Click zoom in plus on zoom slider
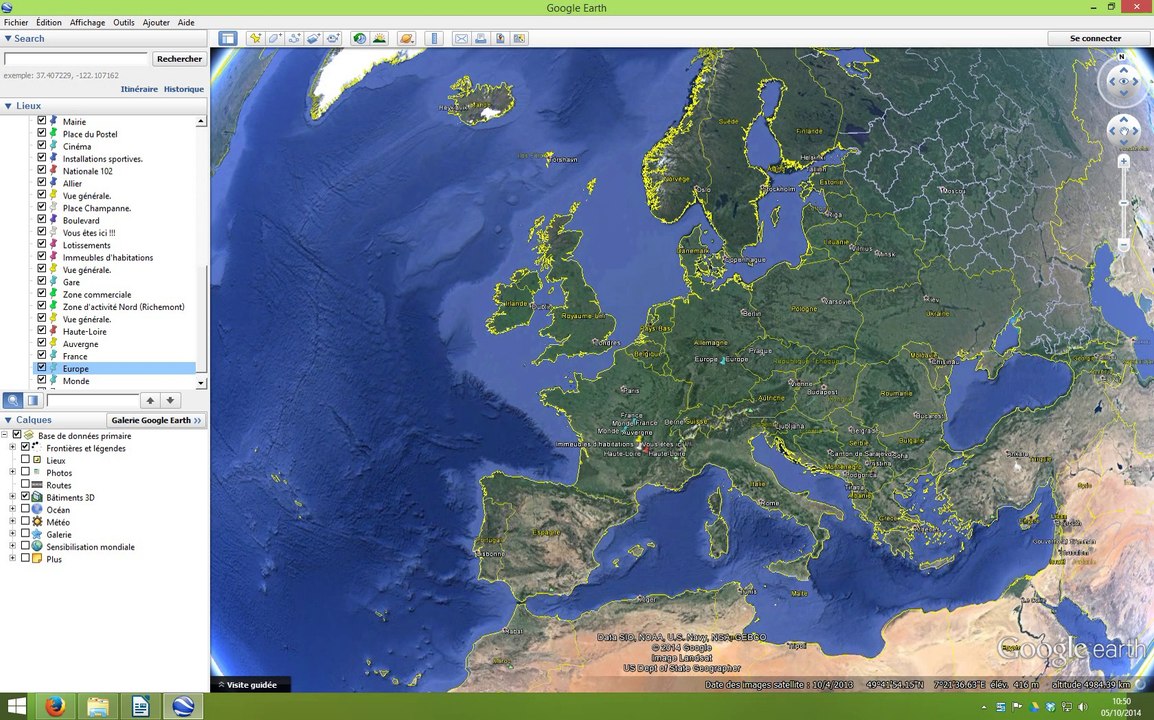Screen dimensions: 1154x720 click(x=1124, y=160)
